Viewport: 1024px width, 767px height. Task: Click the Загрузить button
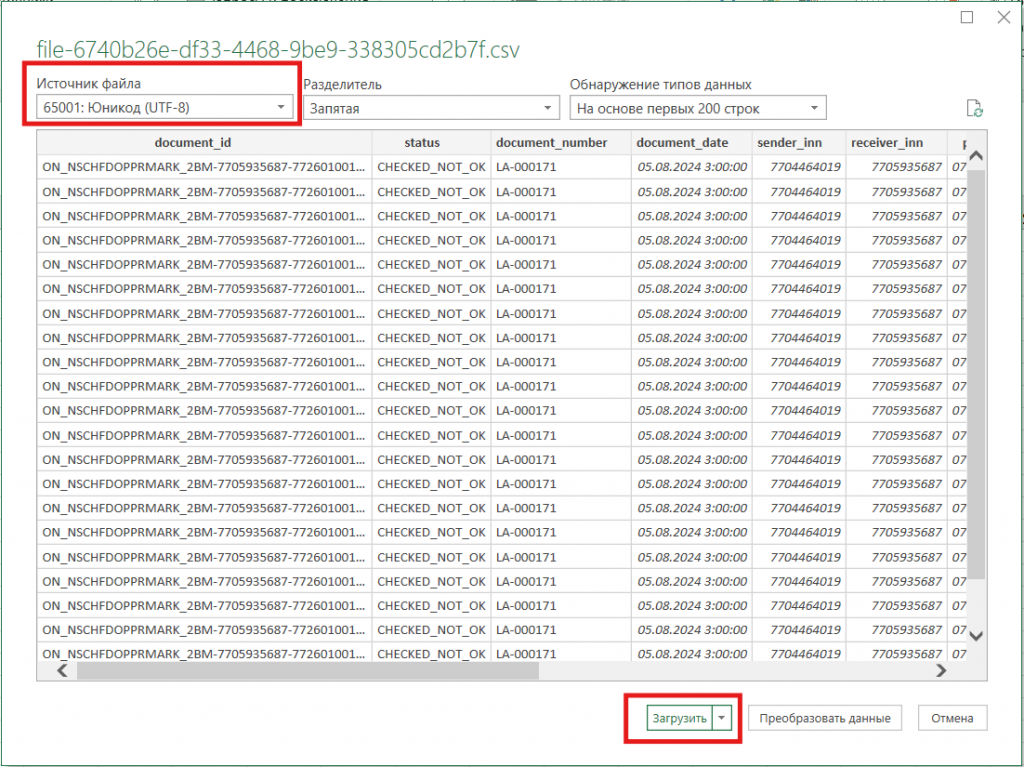679,718
